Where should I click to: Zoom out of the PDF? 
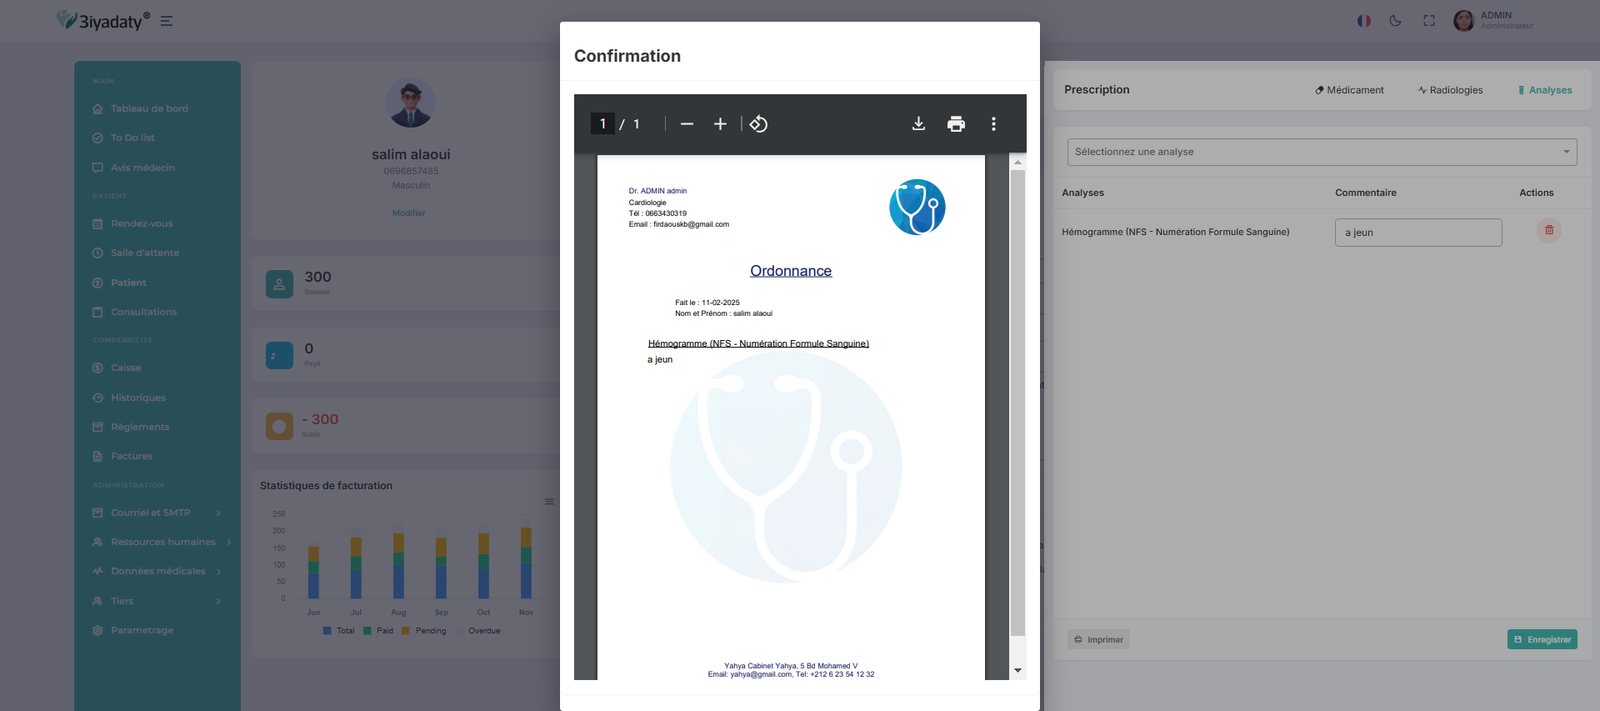tap(687, 124)
